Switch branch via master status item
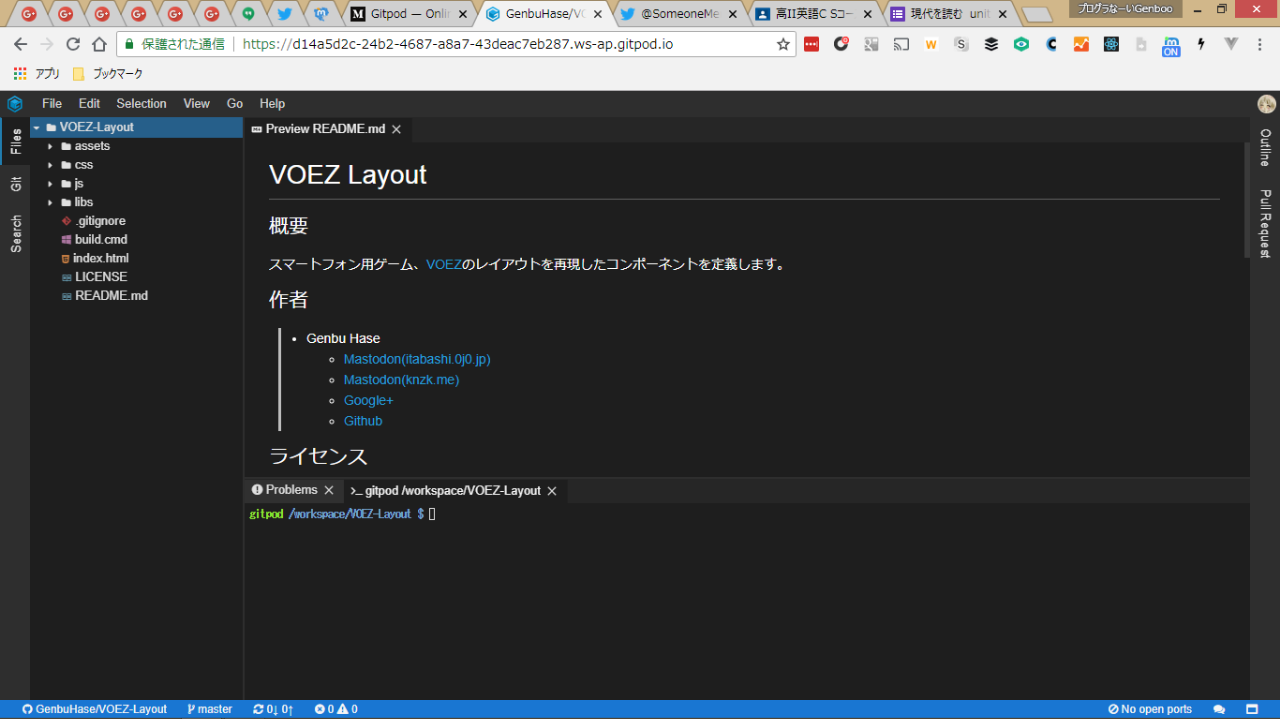 click(x=209, y=709)
